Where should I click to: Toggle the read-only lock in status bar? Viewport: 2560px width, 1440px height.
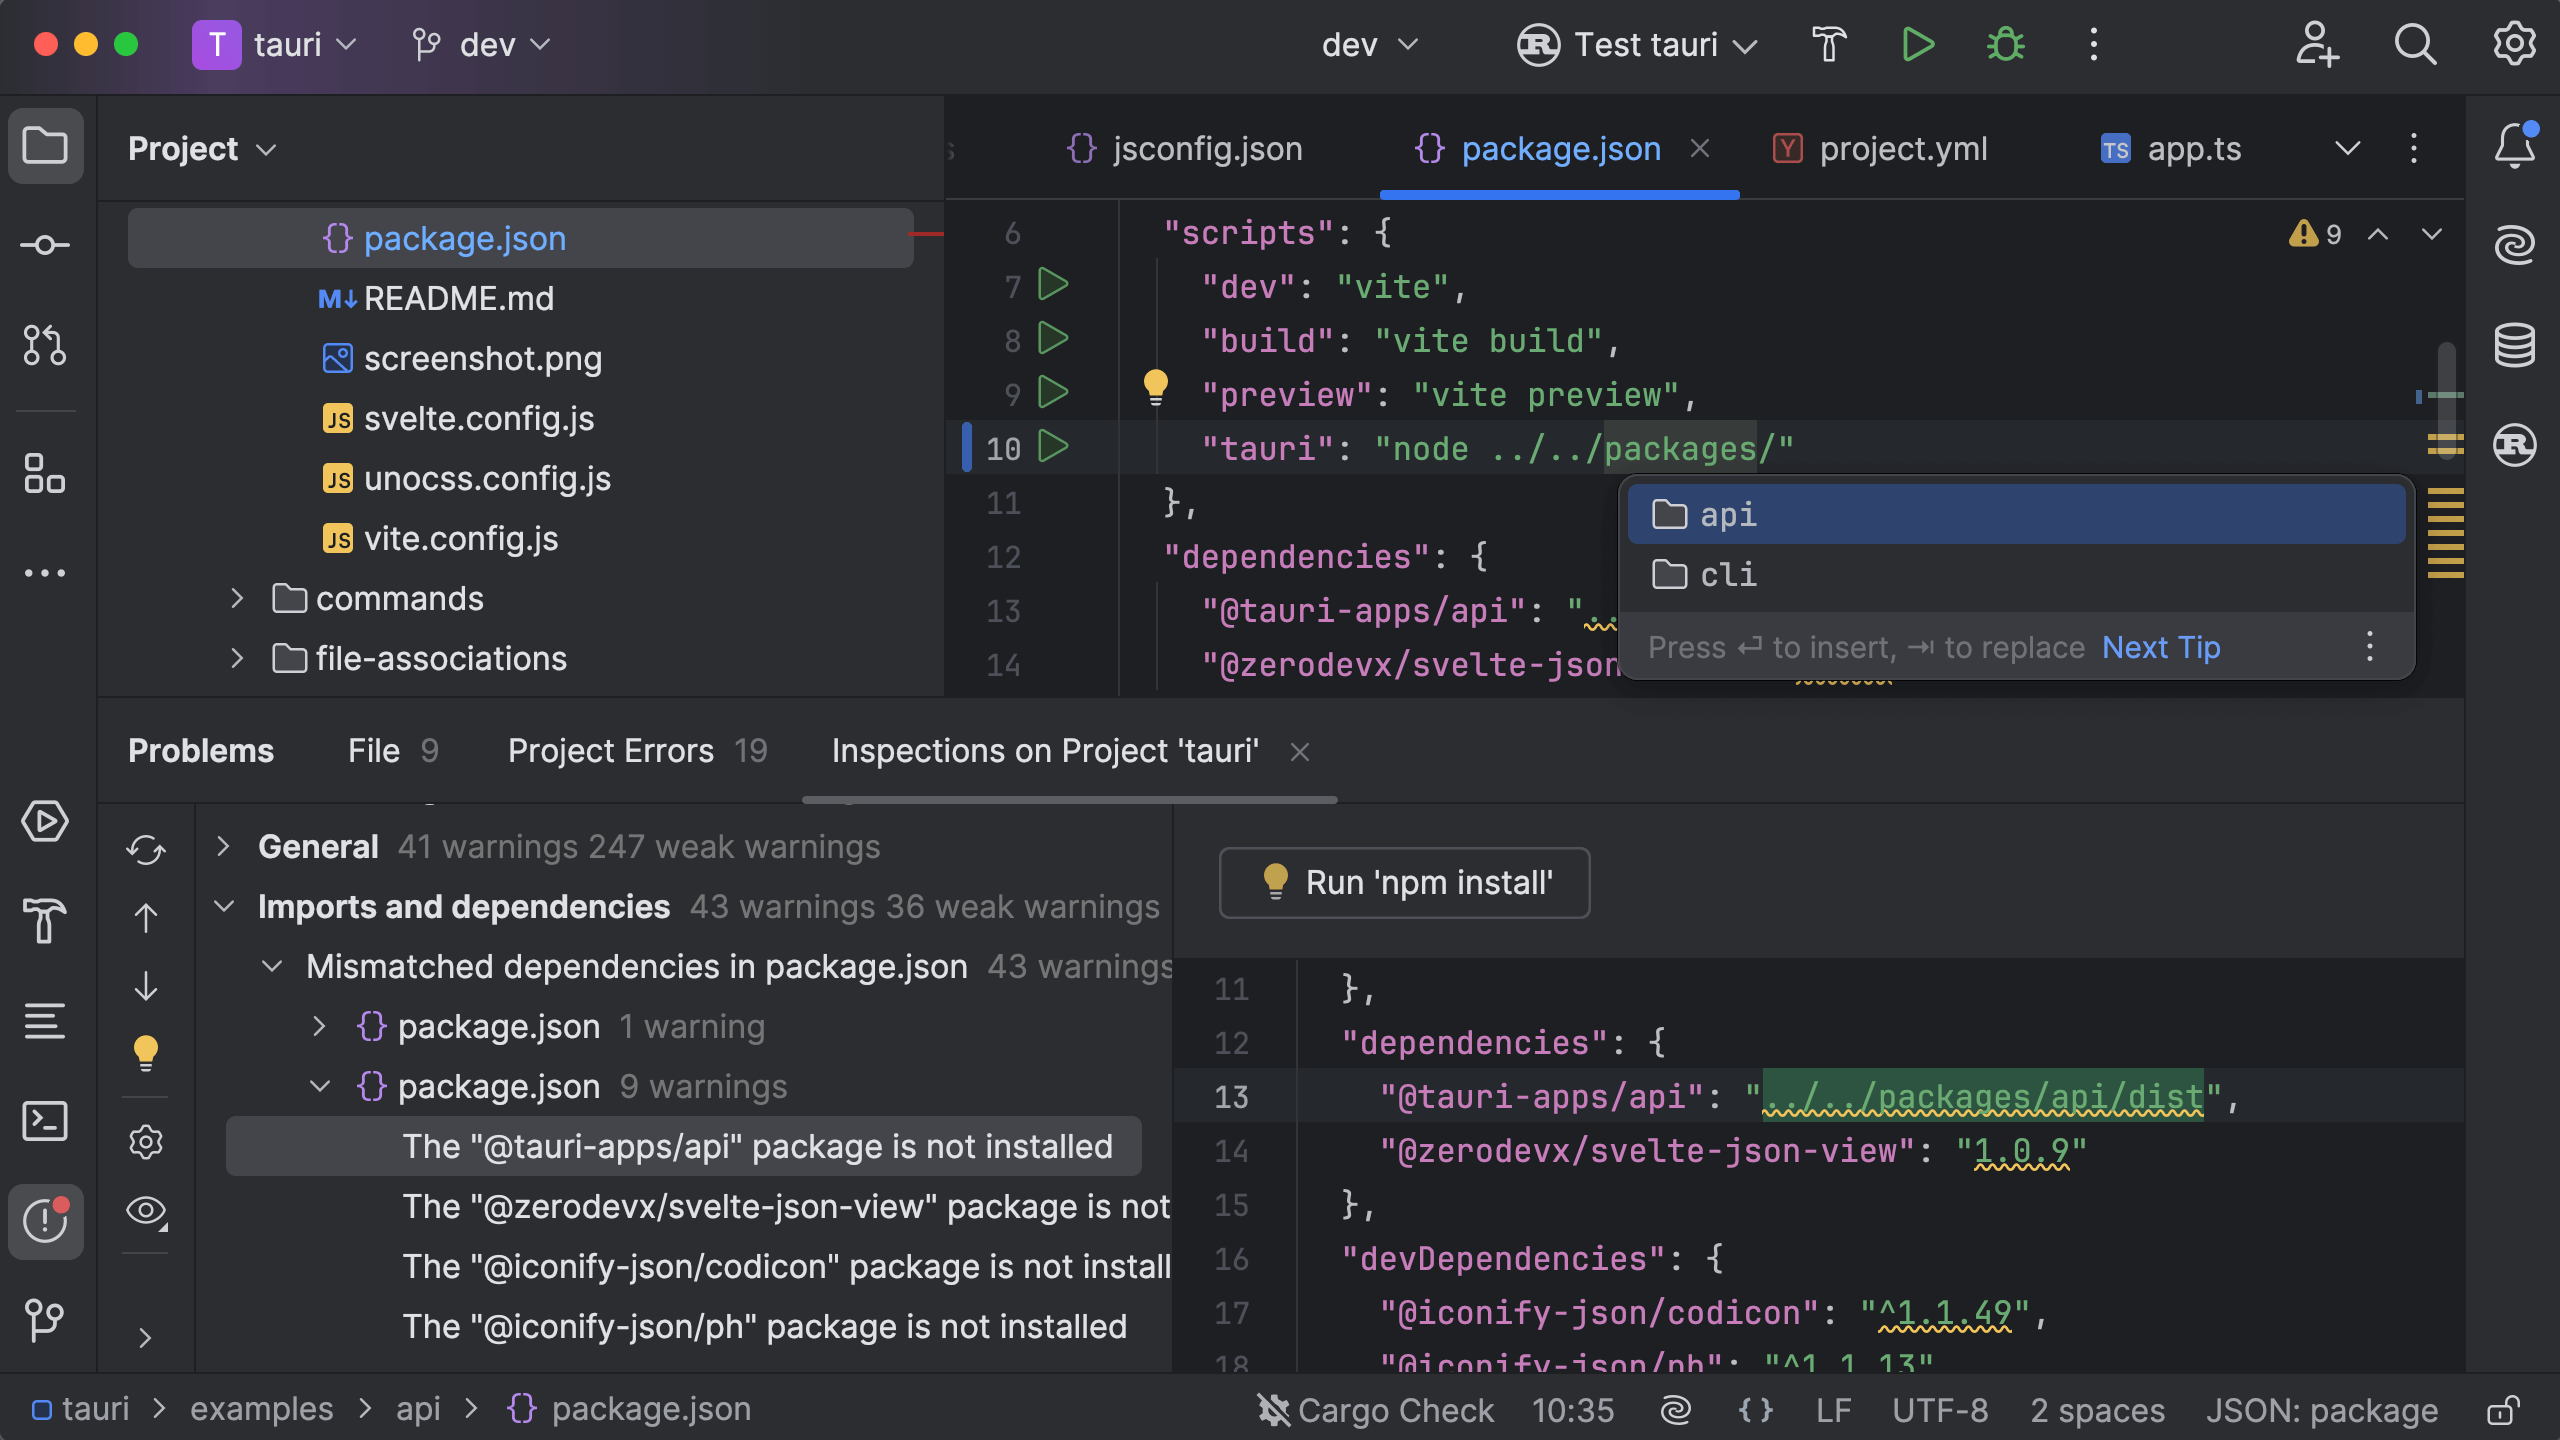point(2502,1410)
